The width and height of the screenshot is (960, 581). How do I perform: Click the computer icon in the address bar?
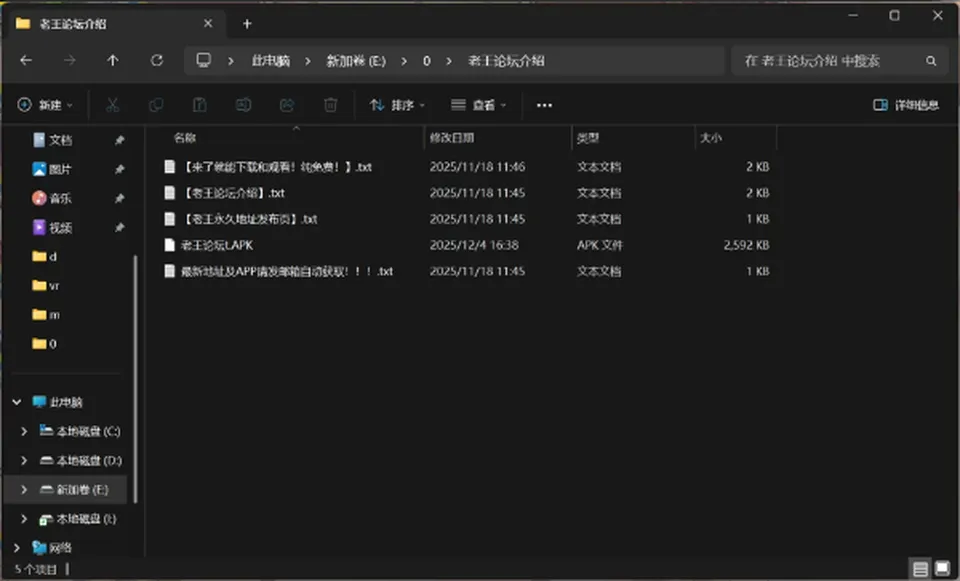point(203,60)
